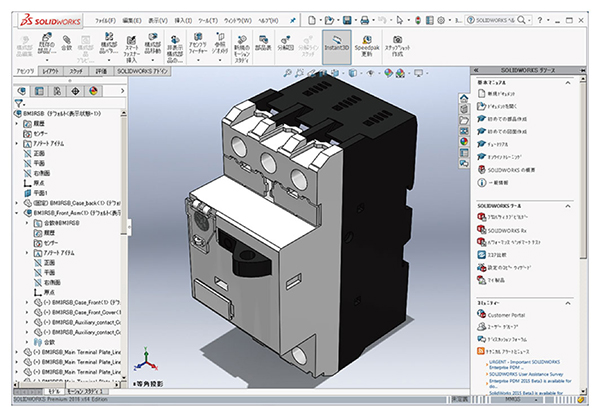Switch to the SOLIDWORKS Add-ins ribbon tab

(x=142, y=71)
